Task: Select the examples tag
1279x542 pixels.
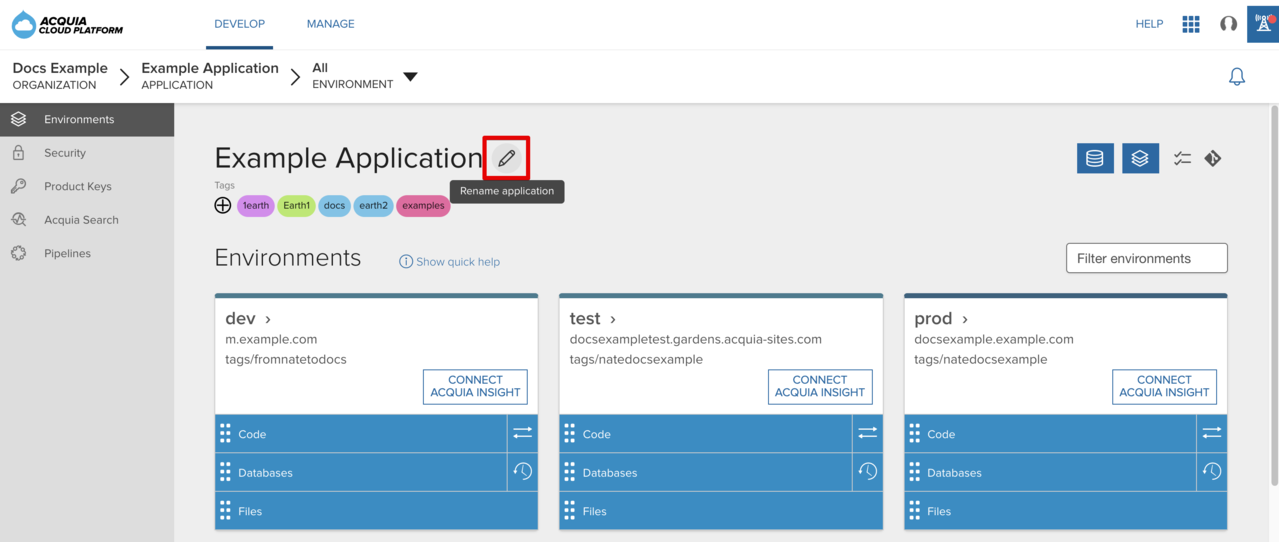Action: [423, 206]
